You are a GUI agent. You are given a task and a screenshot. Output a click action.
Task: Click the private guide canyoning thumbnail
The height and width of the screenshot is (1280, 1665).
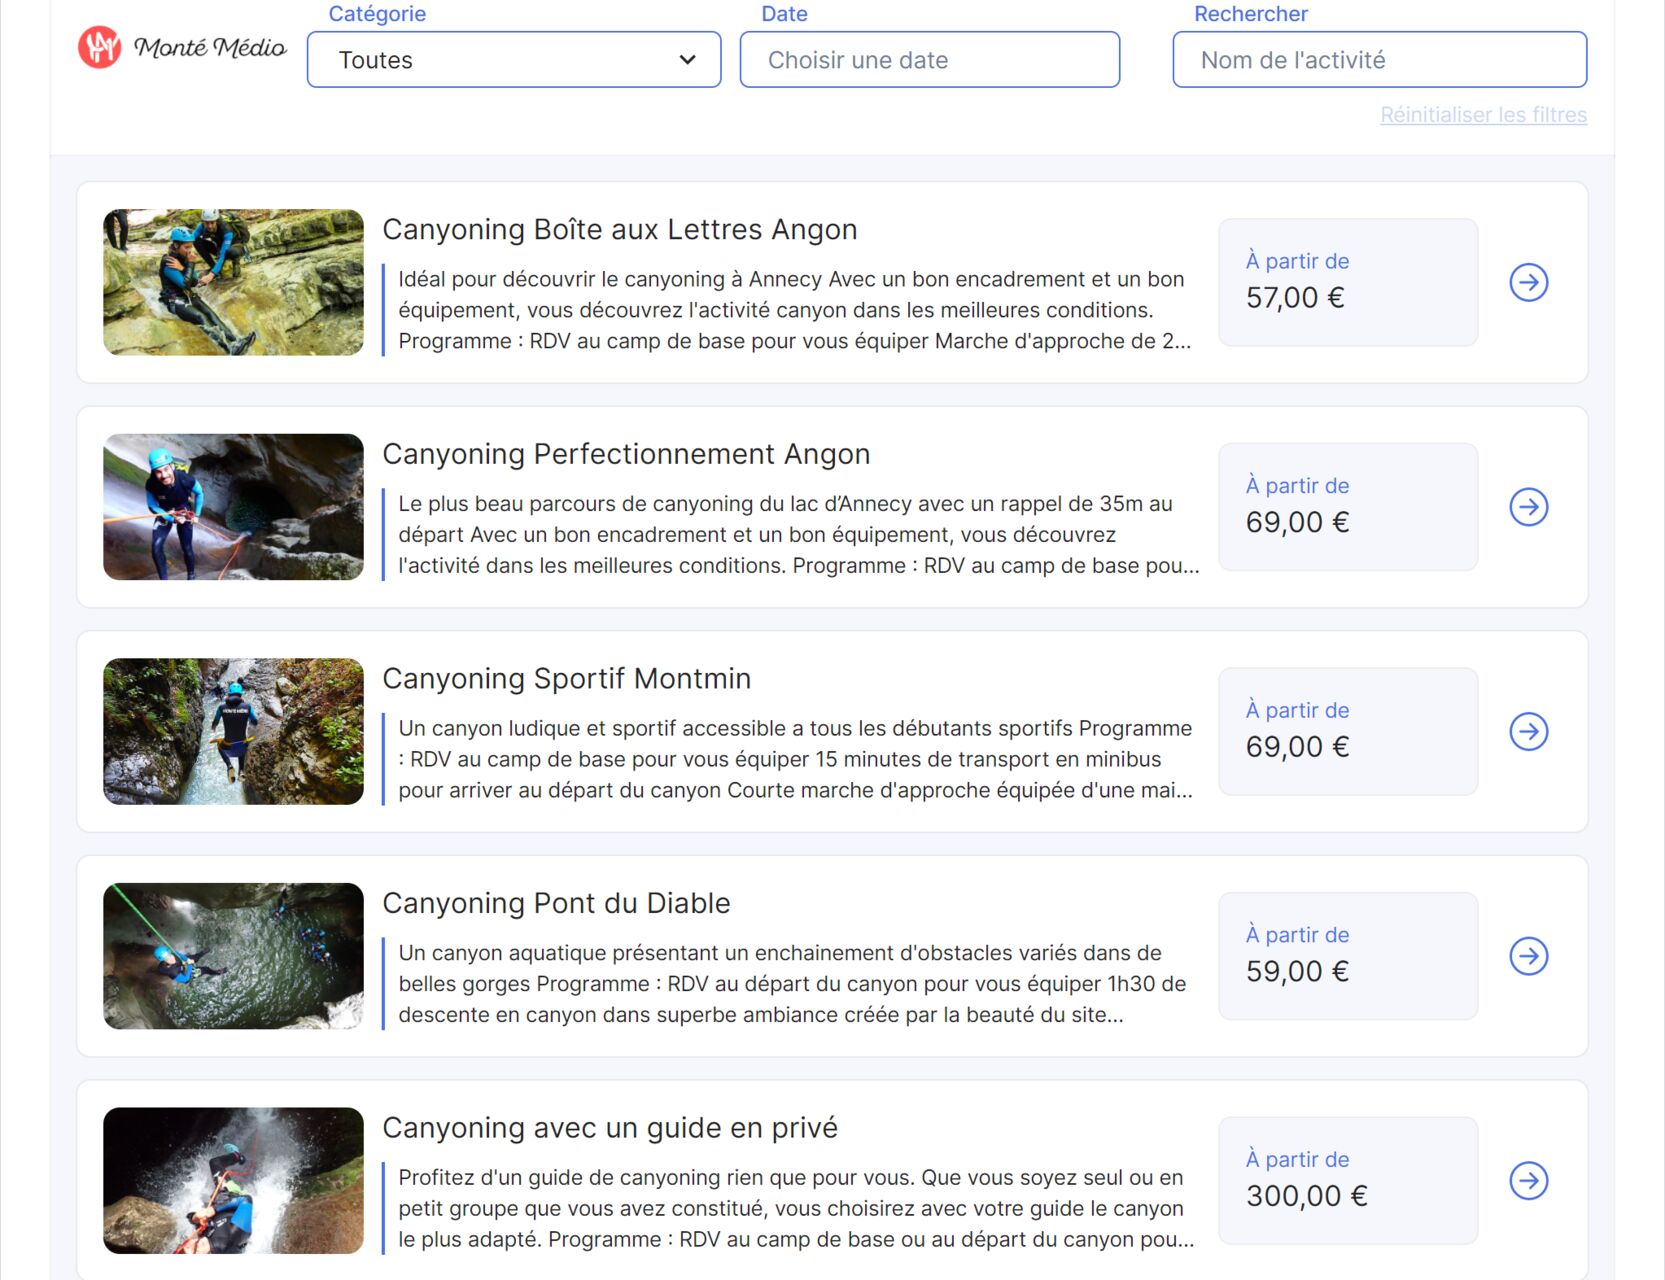[233, 1180]
